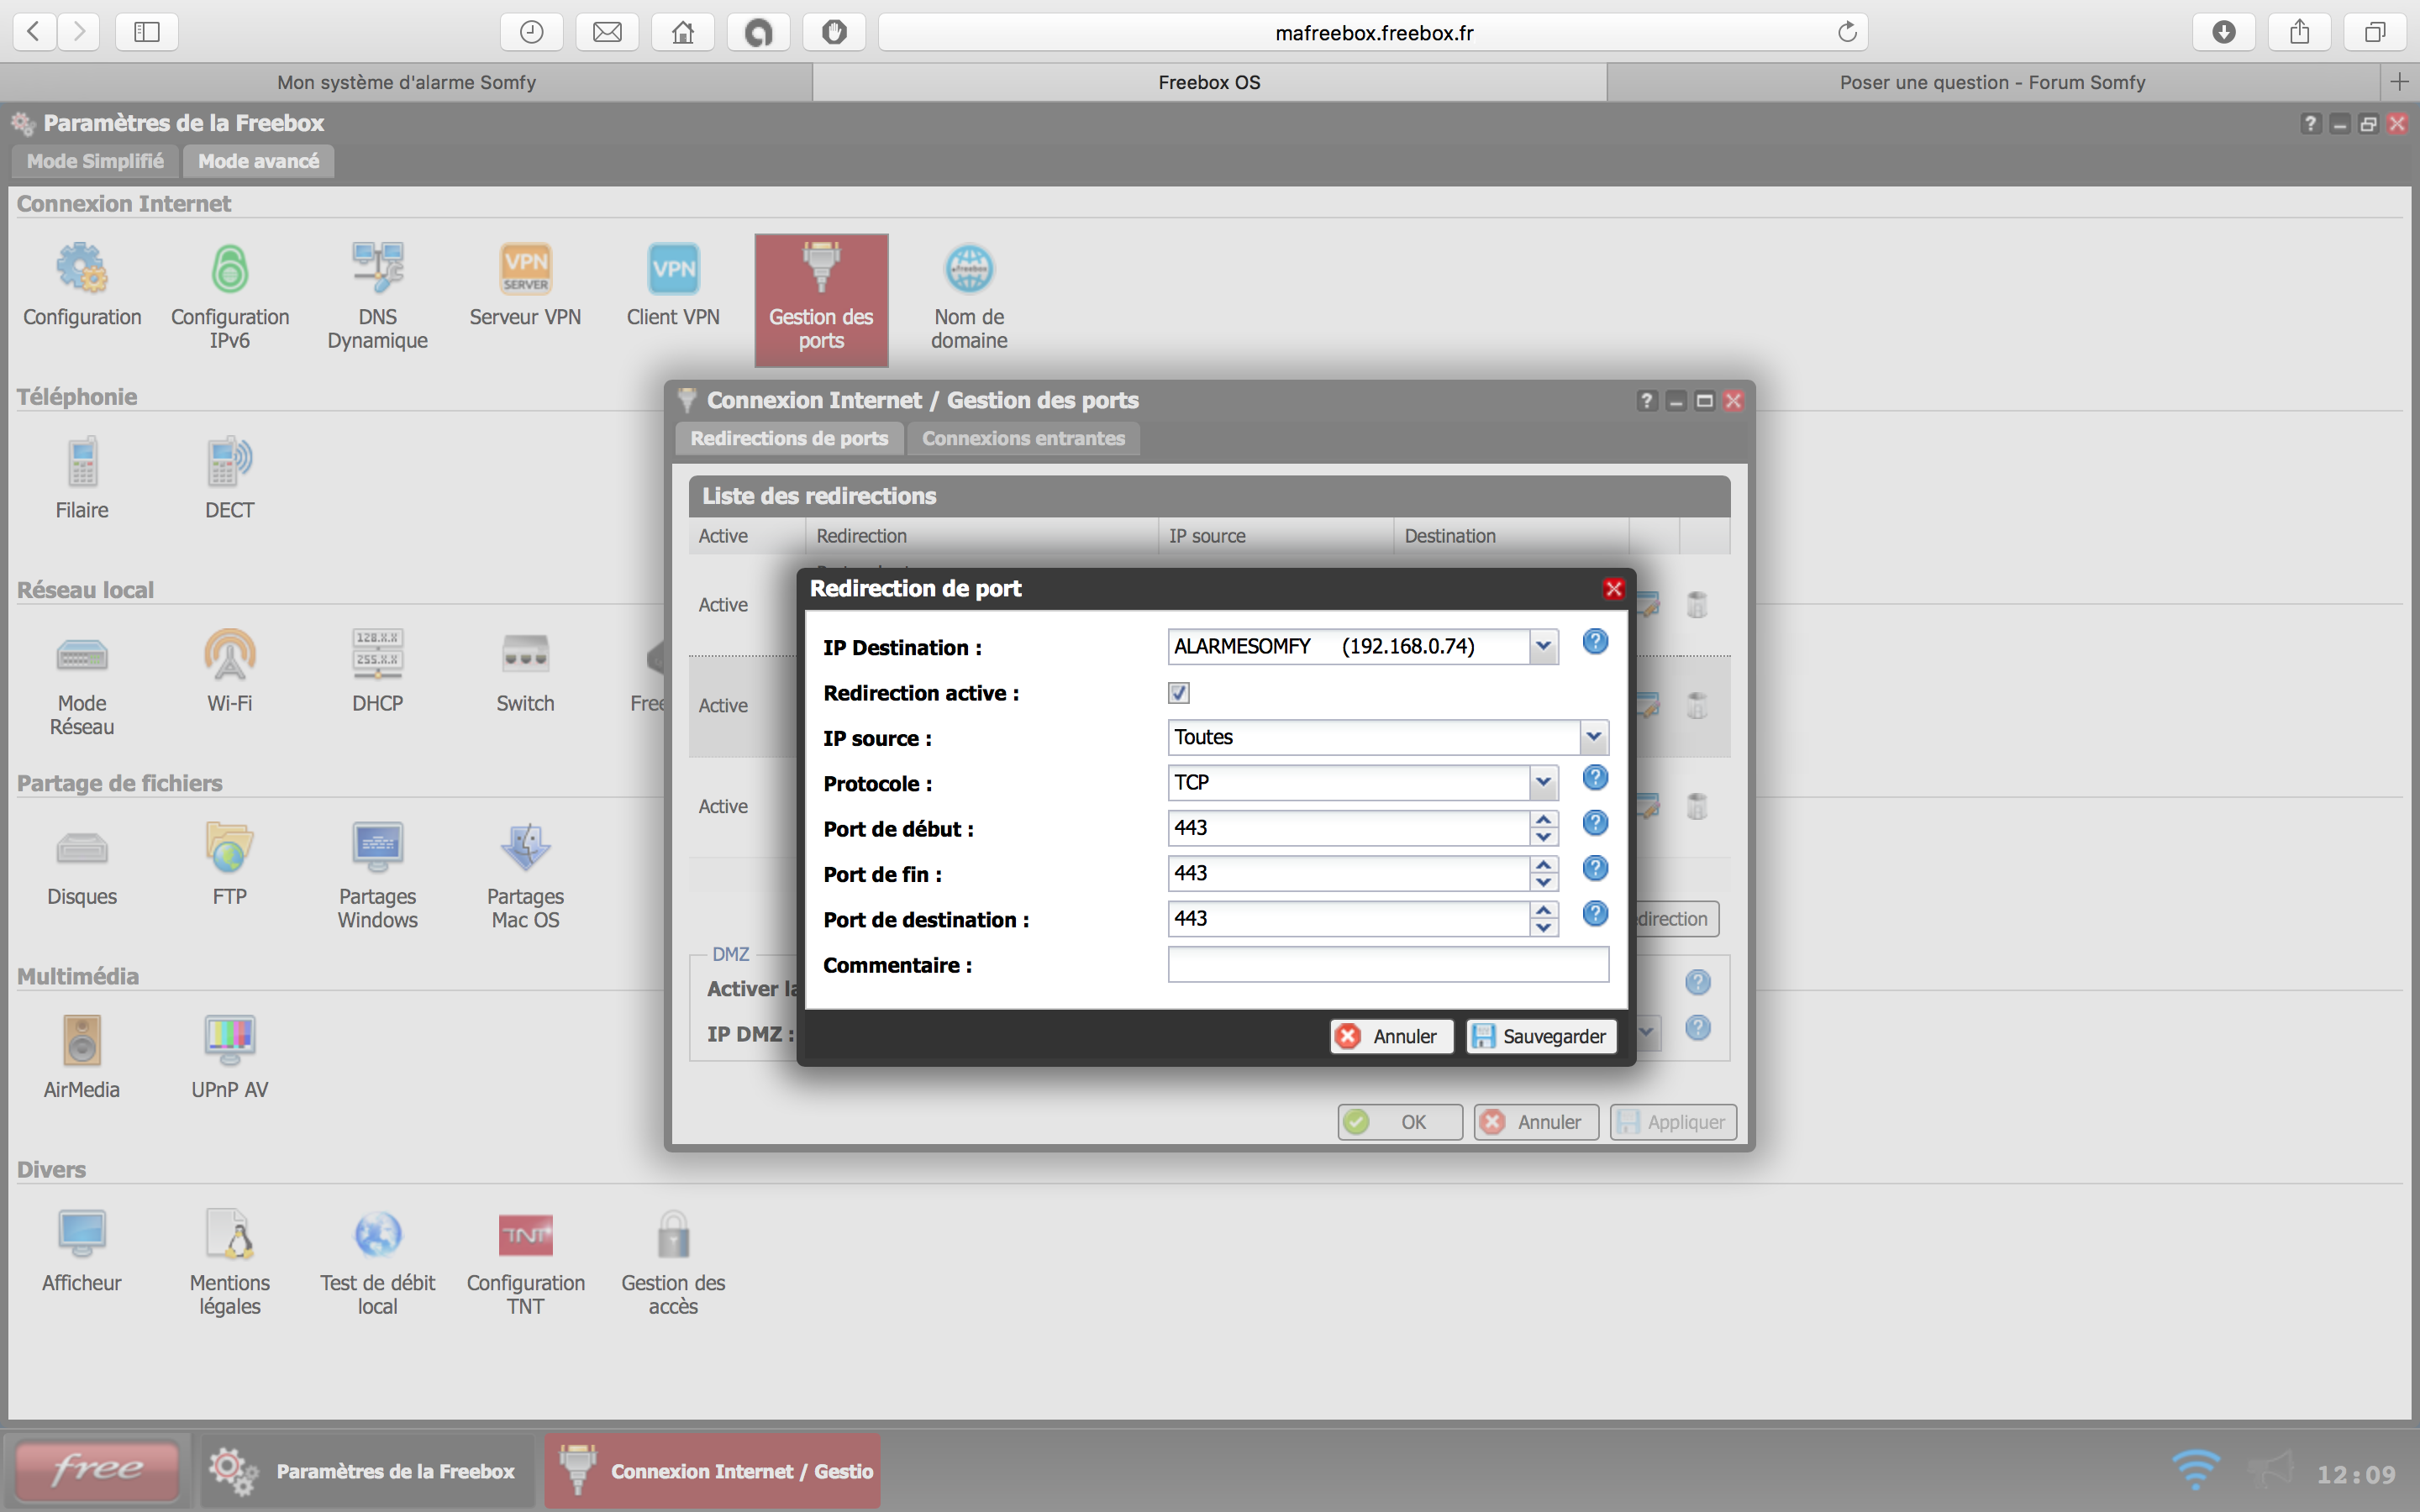Click the free start menu logo
Screen dimensions: 2420x1512
pyautogui.click(x=98, y=1470)
